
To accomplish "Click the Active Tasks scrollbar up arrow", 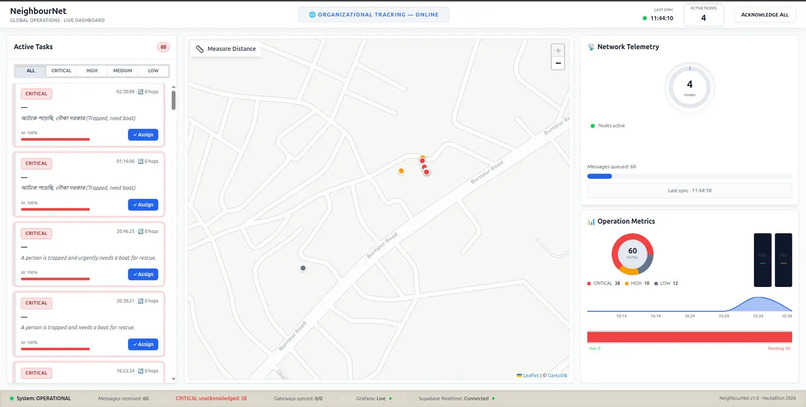I will click(x=173, y=87).
